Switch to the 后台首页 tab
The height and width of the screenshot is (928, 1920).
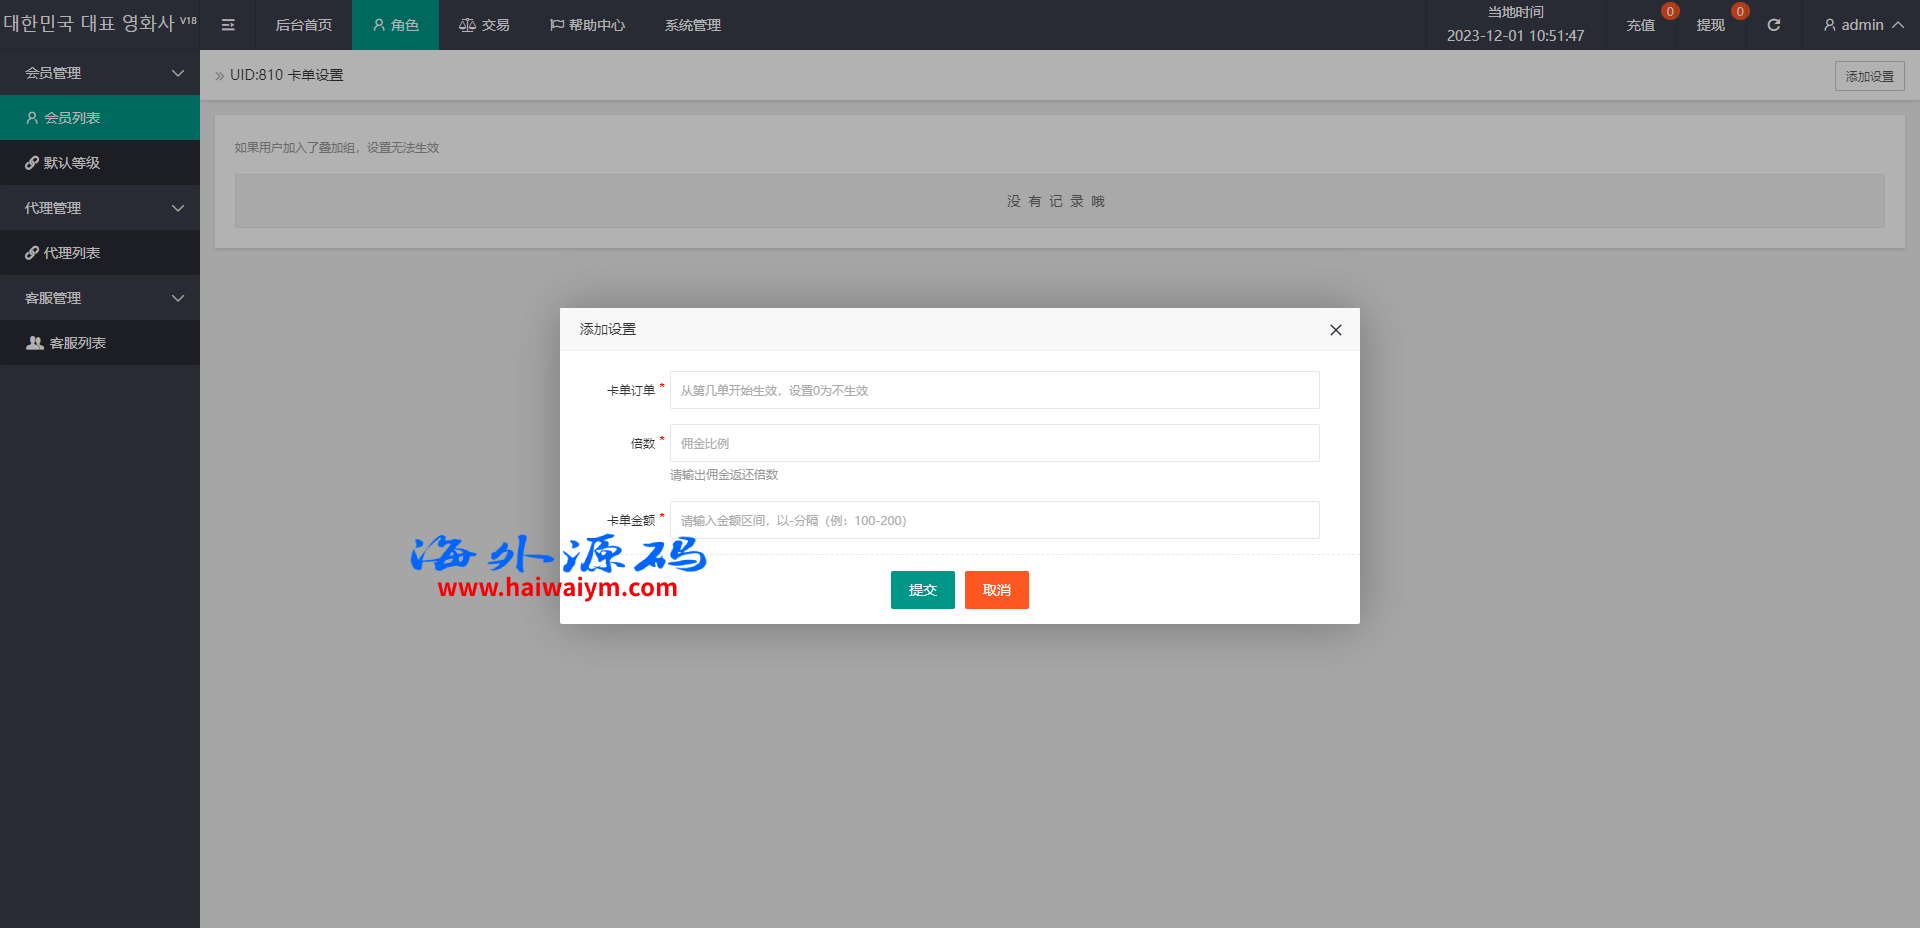[303, 25]
